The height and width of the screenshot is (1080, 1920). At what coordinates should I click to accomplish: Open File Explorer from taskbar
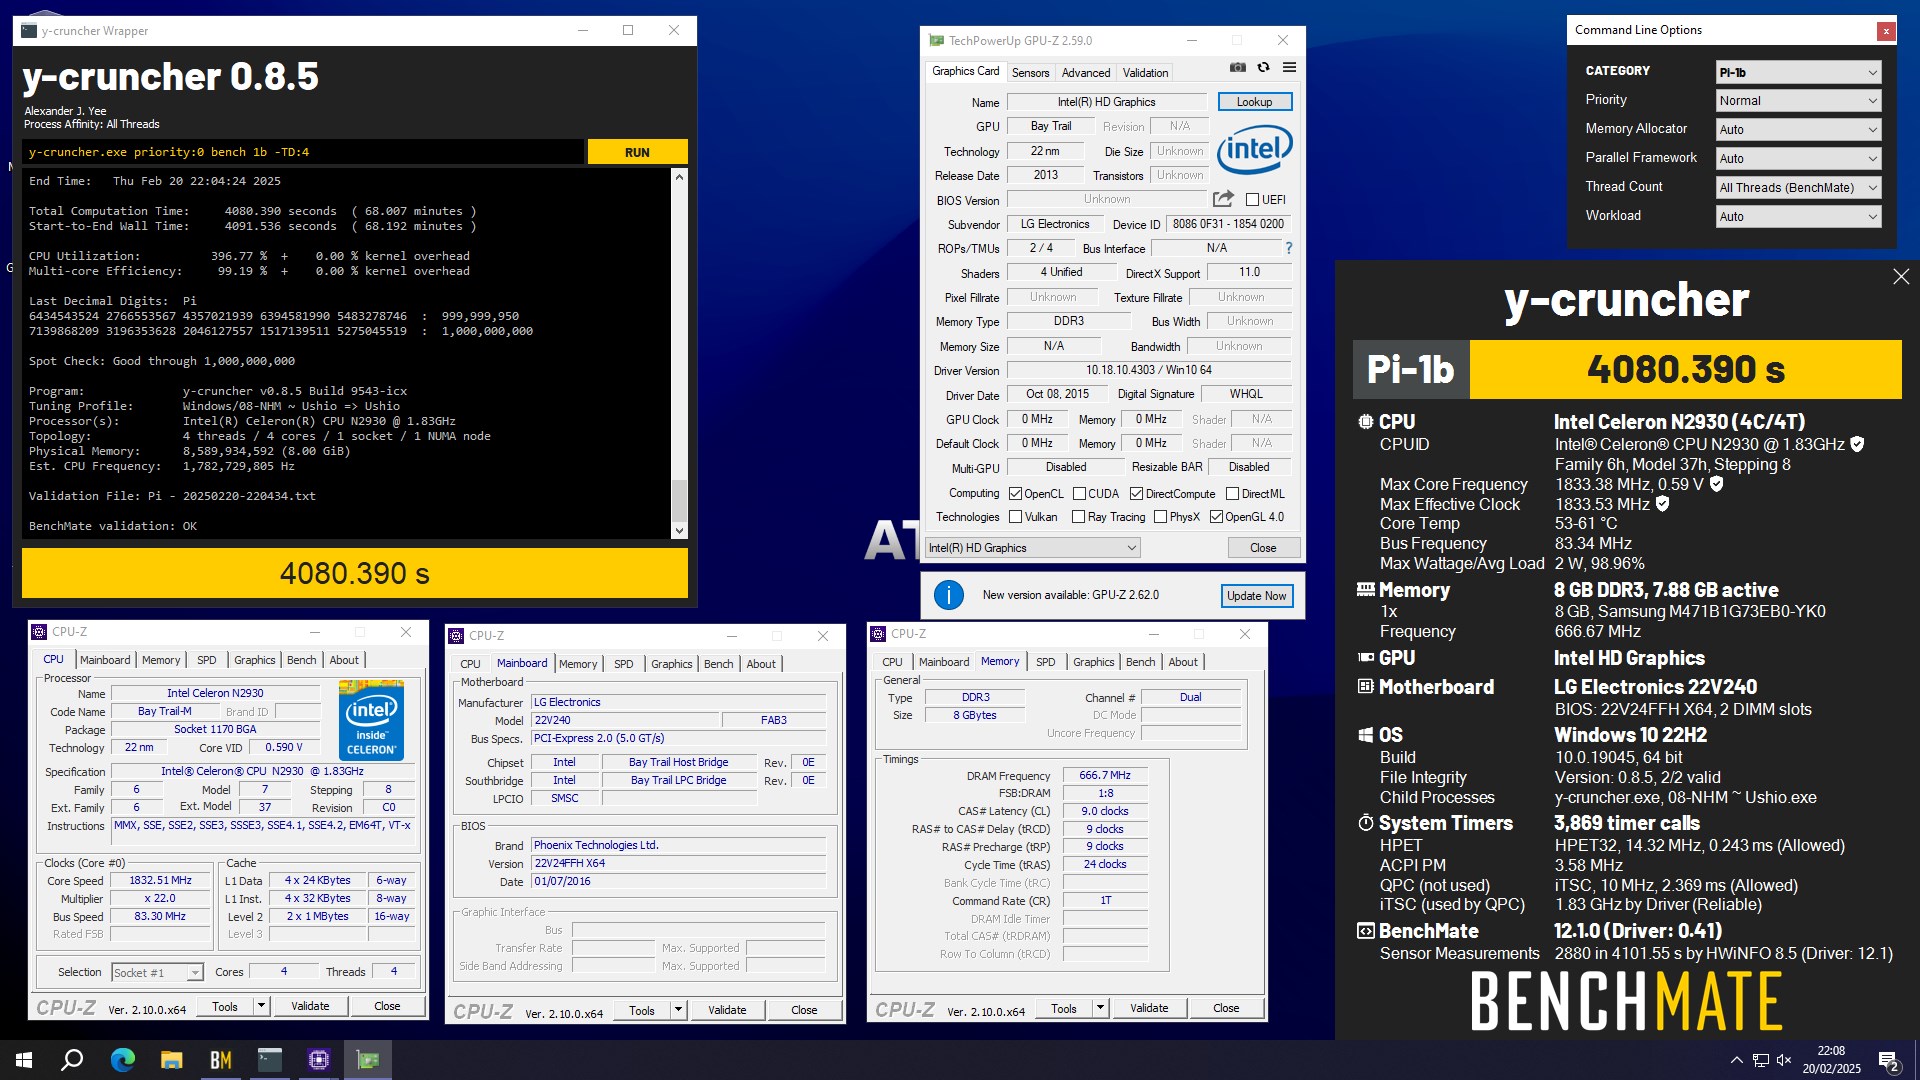(x=171, y=1060)
